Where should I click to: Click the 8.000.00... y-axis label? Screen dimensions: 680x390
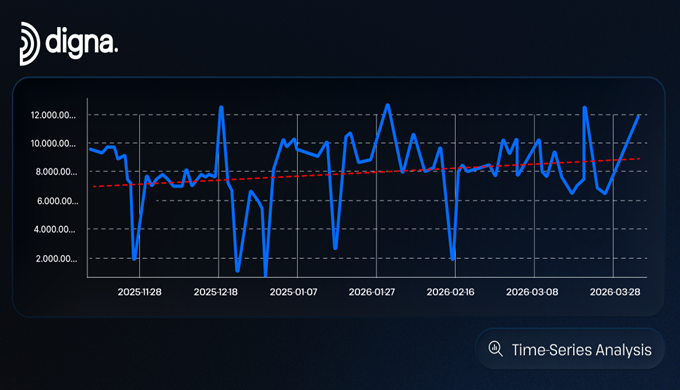point(56,172)
